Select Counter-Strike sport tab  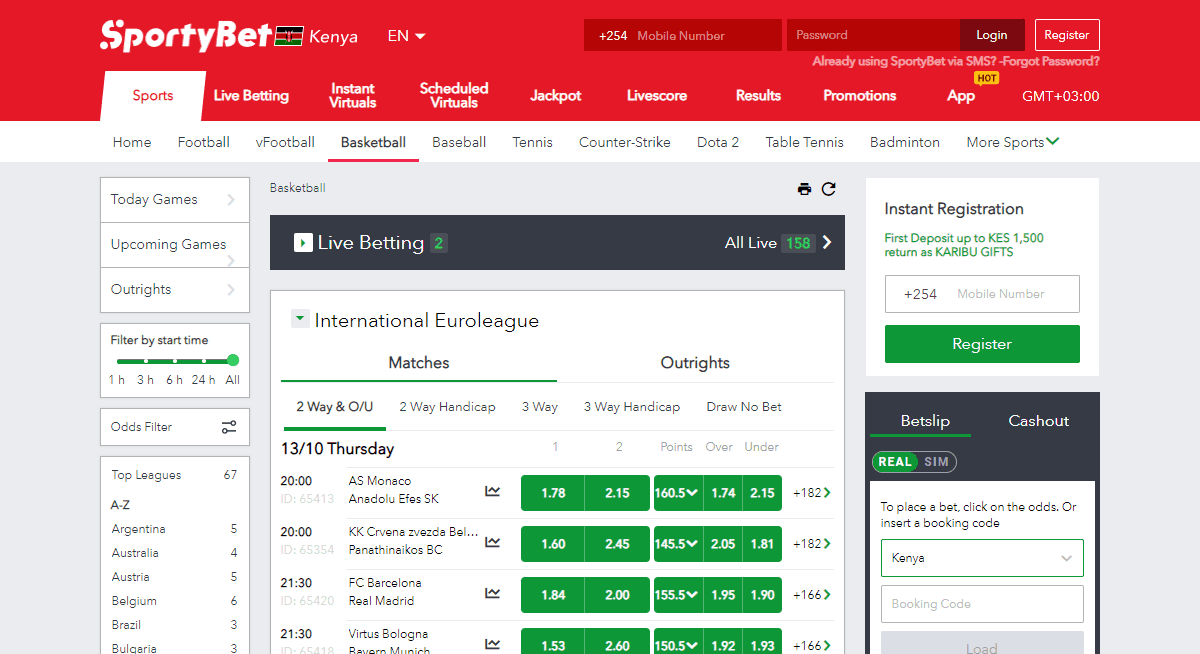(x=625, y=142)
